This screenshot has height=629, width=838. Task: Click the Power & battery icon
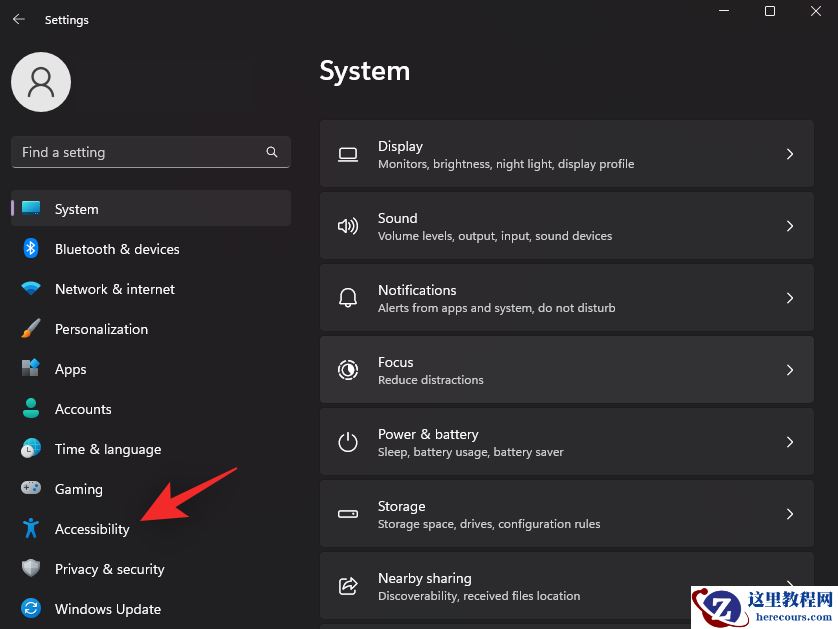click(x=347, y=442)
